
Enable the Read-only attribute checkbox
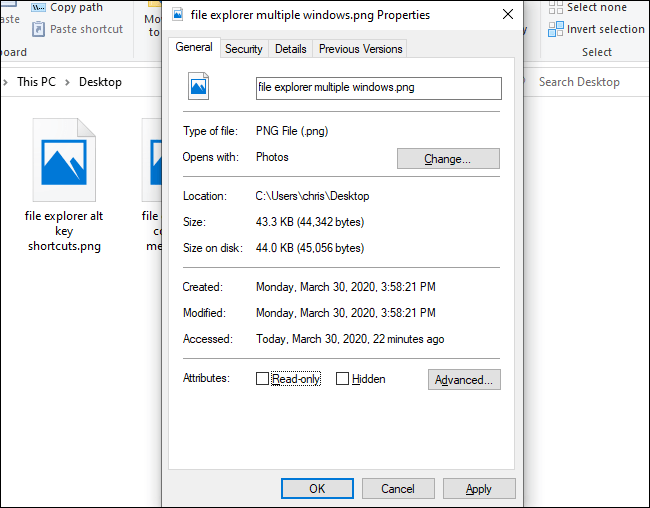pyautogui.click(x=263, y=379)
